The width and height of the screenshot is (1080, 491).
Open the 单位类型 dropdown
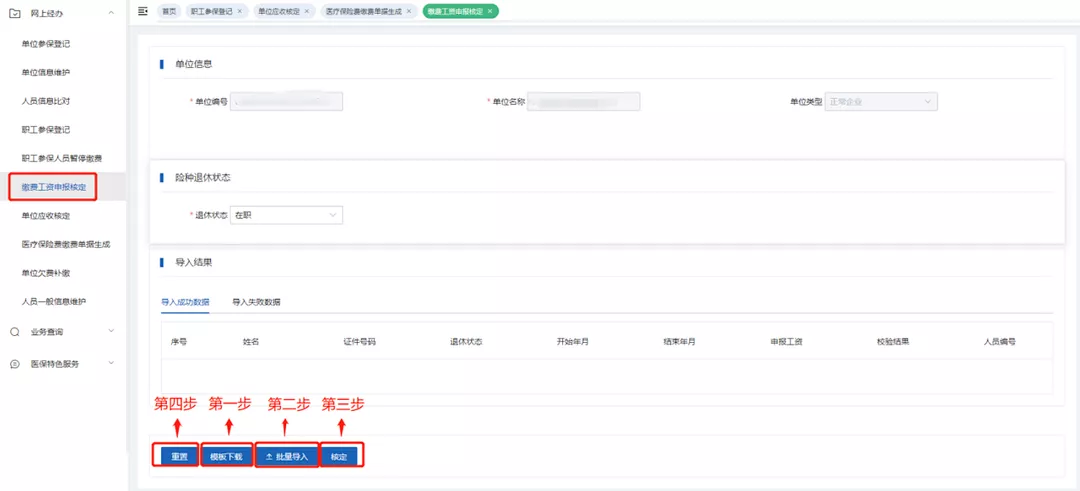pos(881,101)
